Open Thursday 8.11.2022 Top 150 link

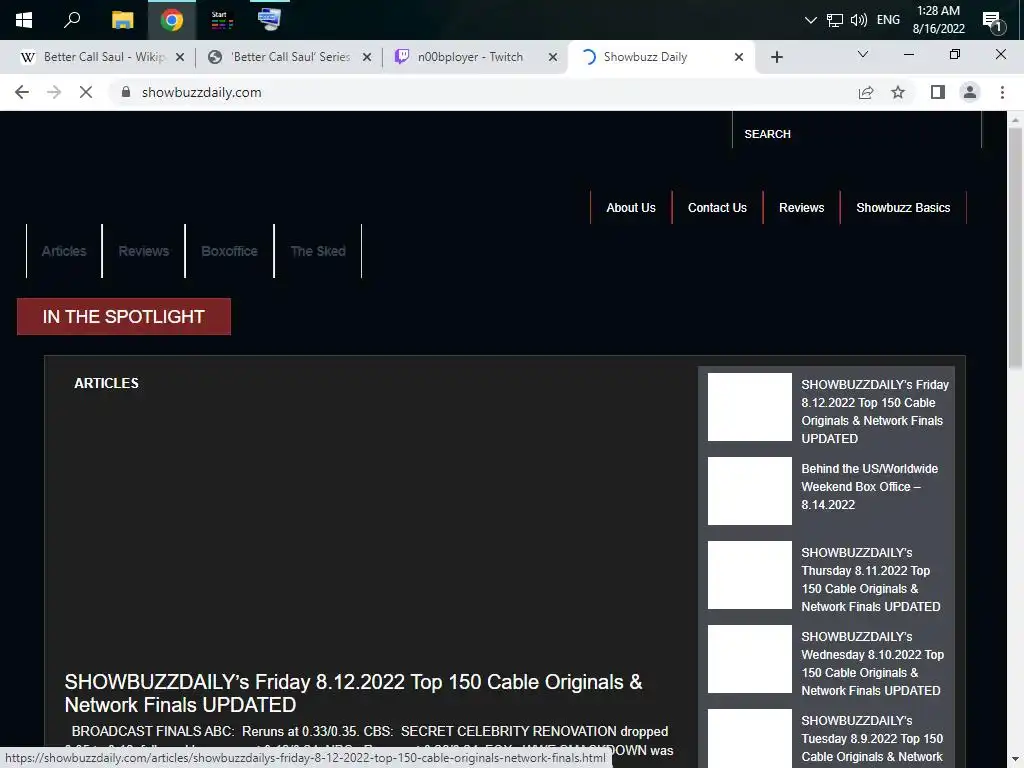[x=871, y=579]
